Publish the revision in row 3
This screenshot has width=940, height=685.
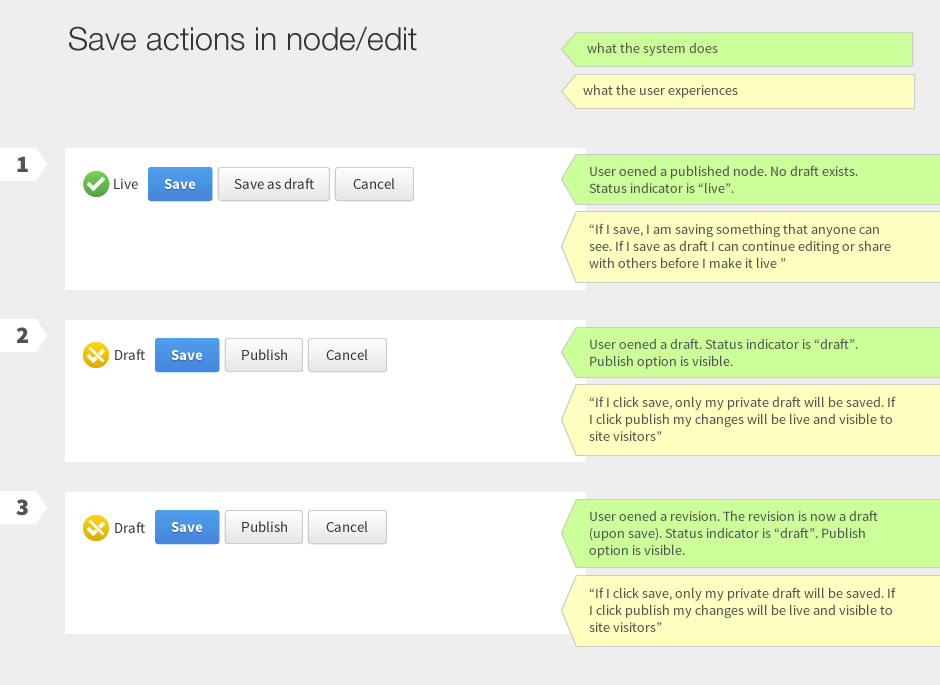pos(263,527)
